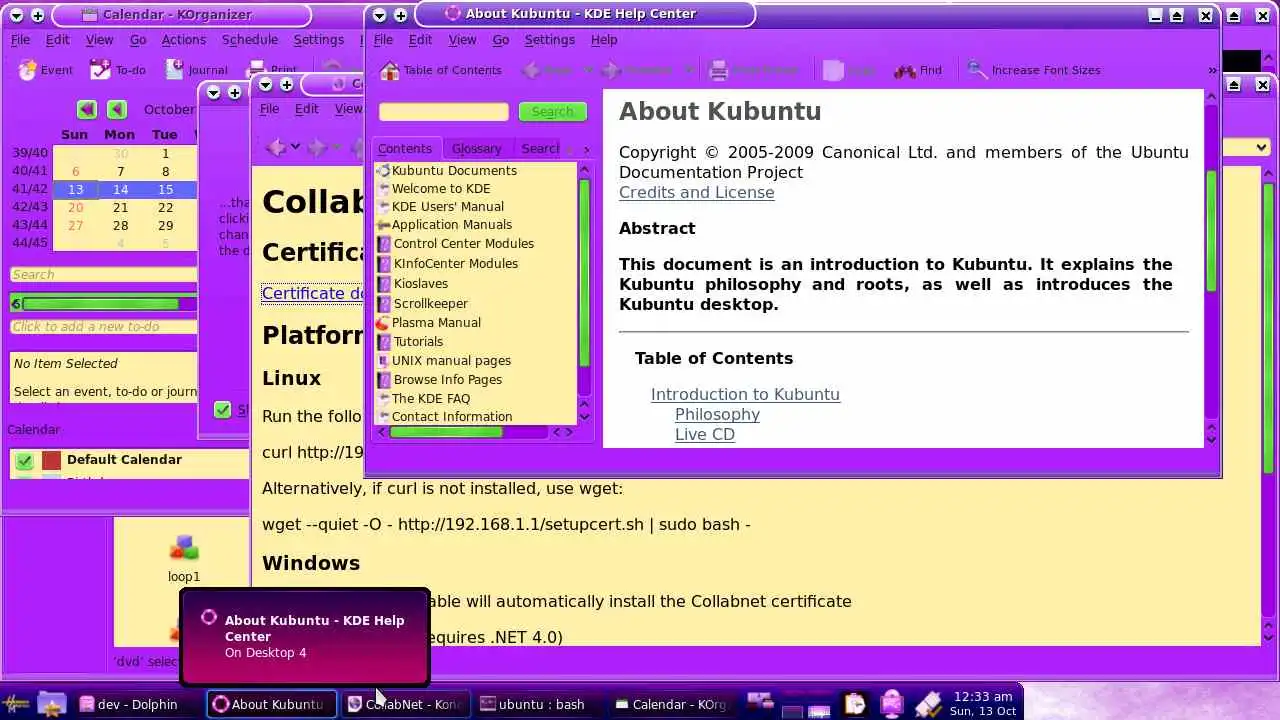1280x720 pixels.
Task: Select October 14 in the calendar
Action: [x=120, y=189]
